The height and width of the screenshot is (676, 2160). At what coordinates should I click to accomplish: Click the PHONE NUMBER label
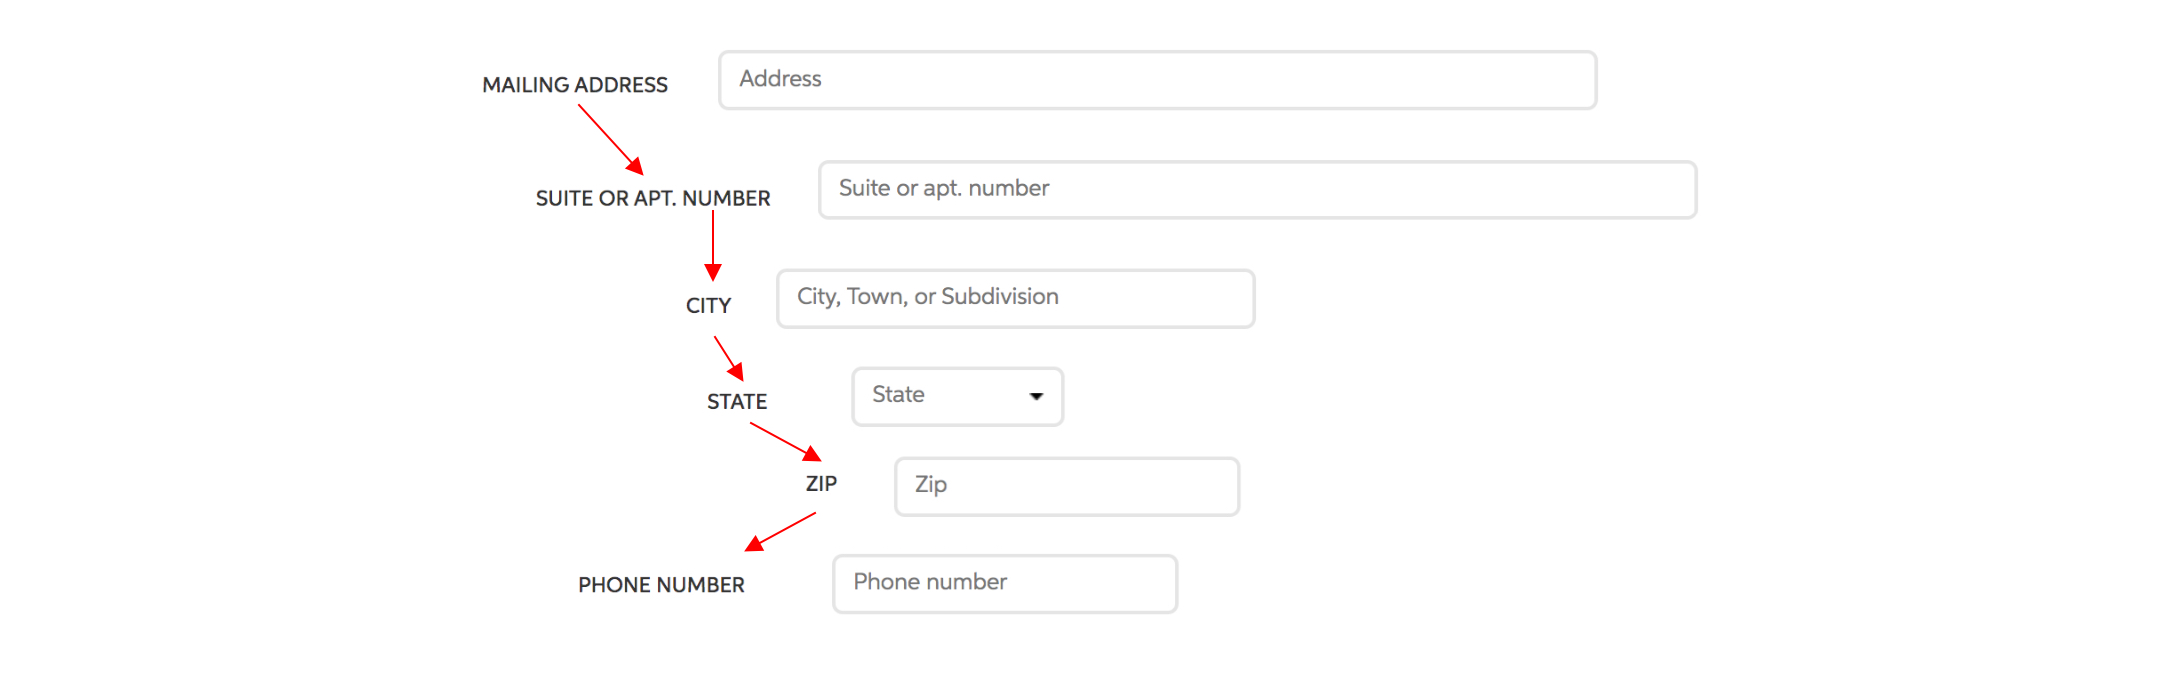coord(661,585)
